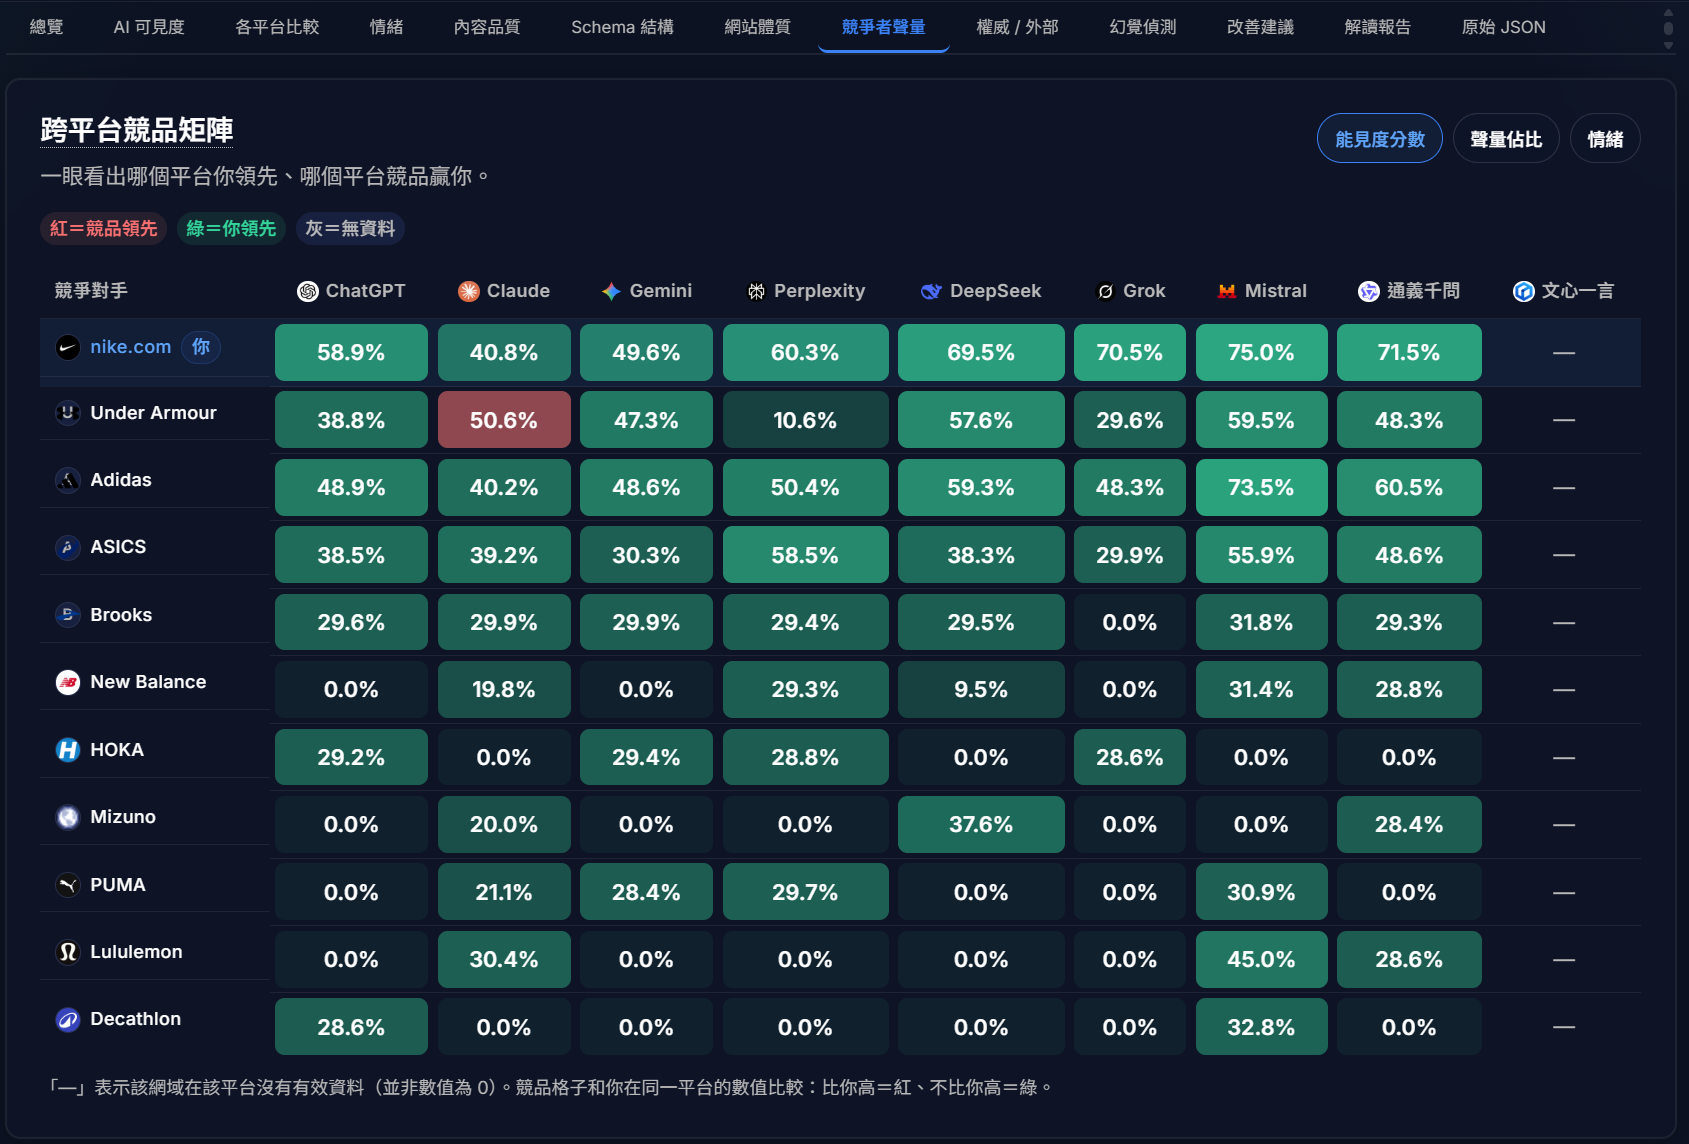Go to the 各平台比較 tab

pos(277,27)
